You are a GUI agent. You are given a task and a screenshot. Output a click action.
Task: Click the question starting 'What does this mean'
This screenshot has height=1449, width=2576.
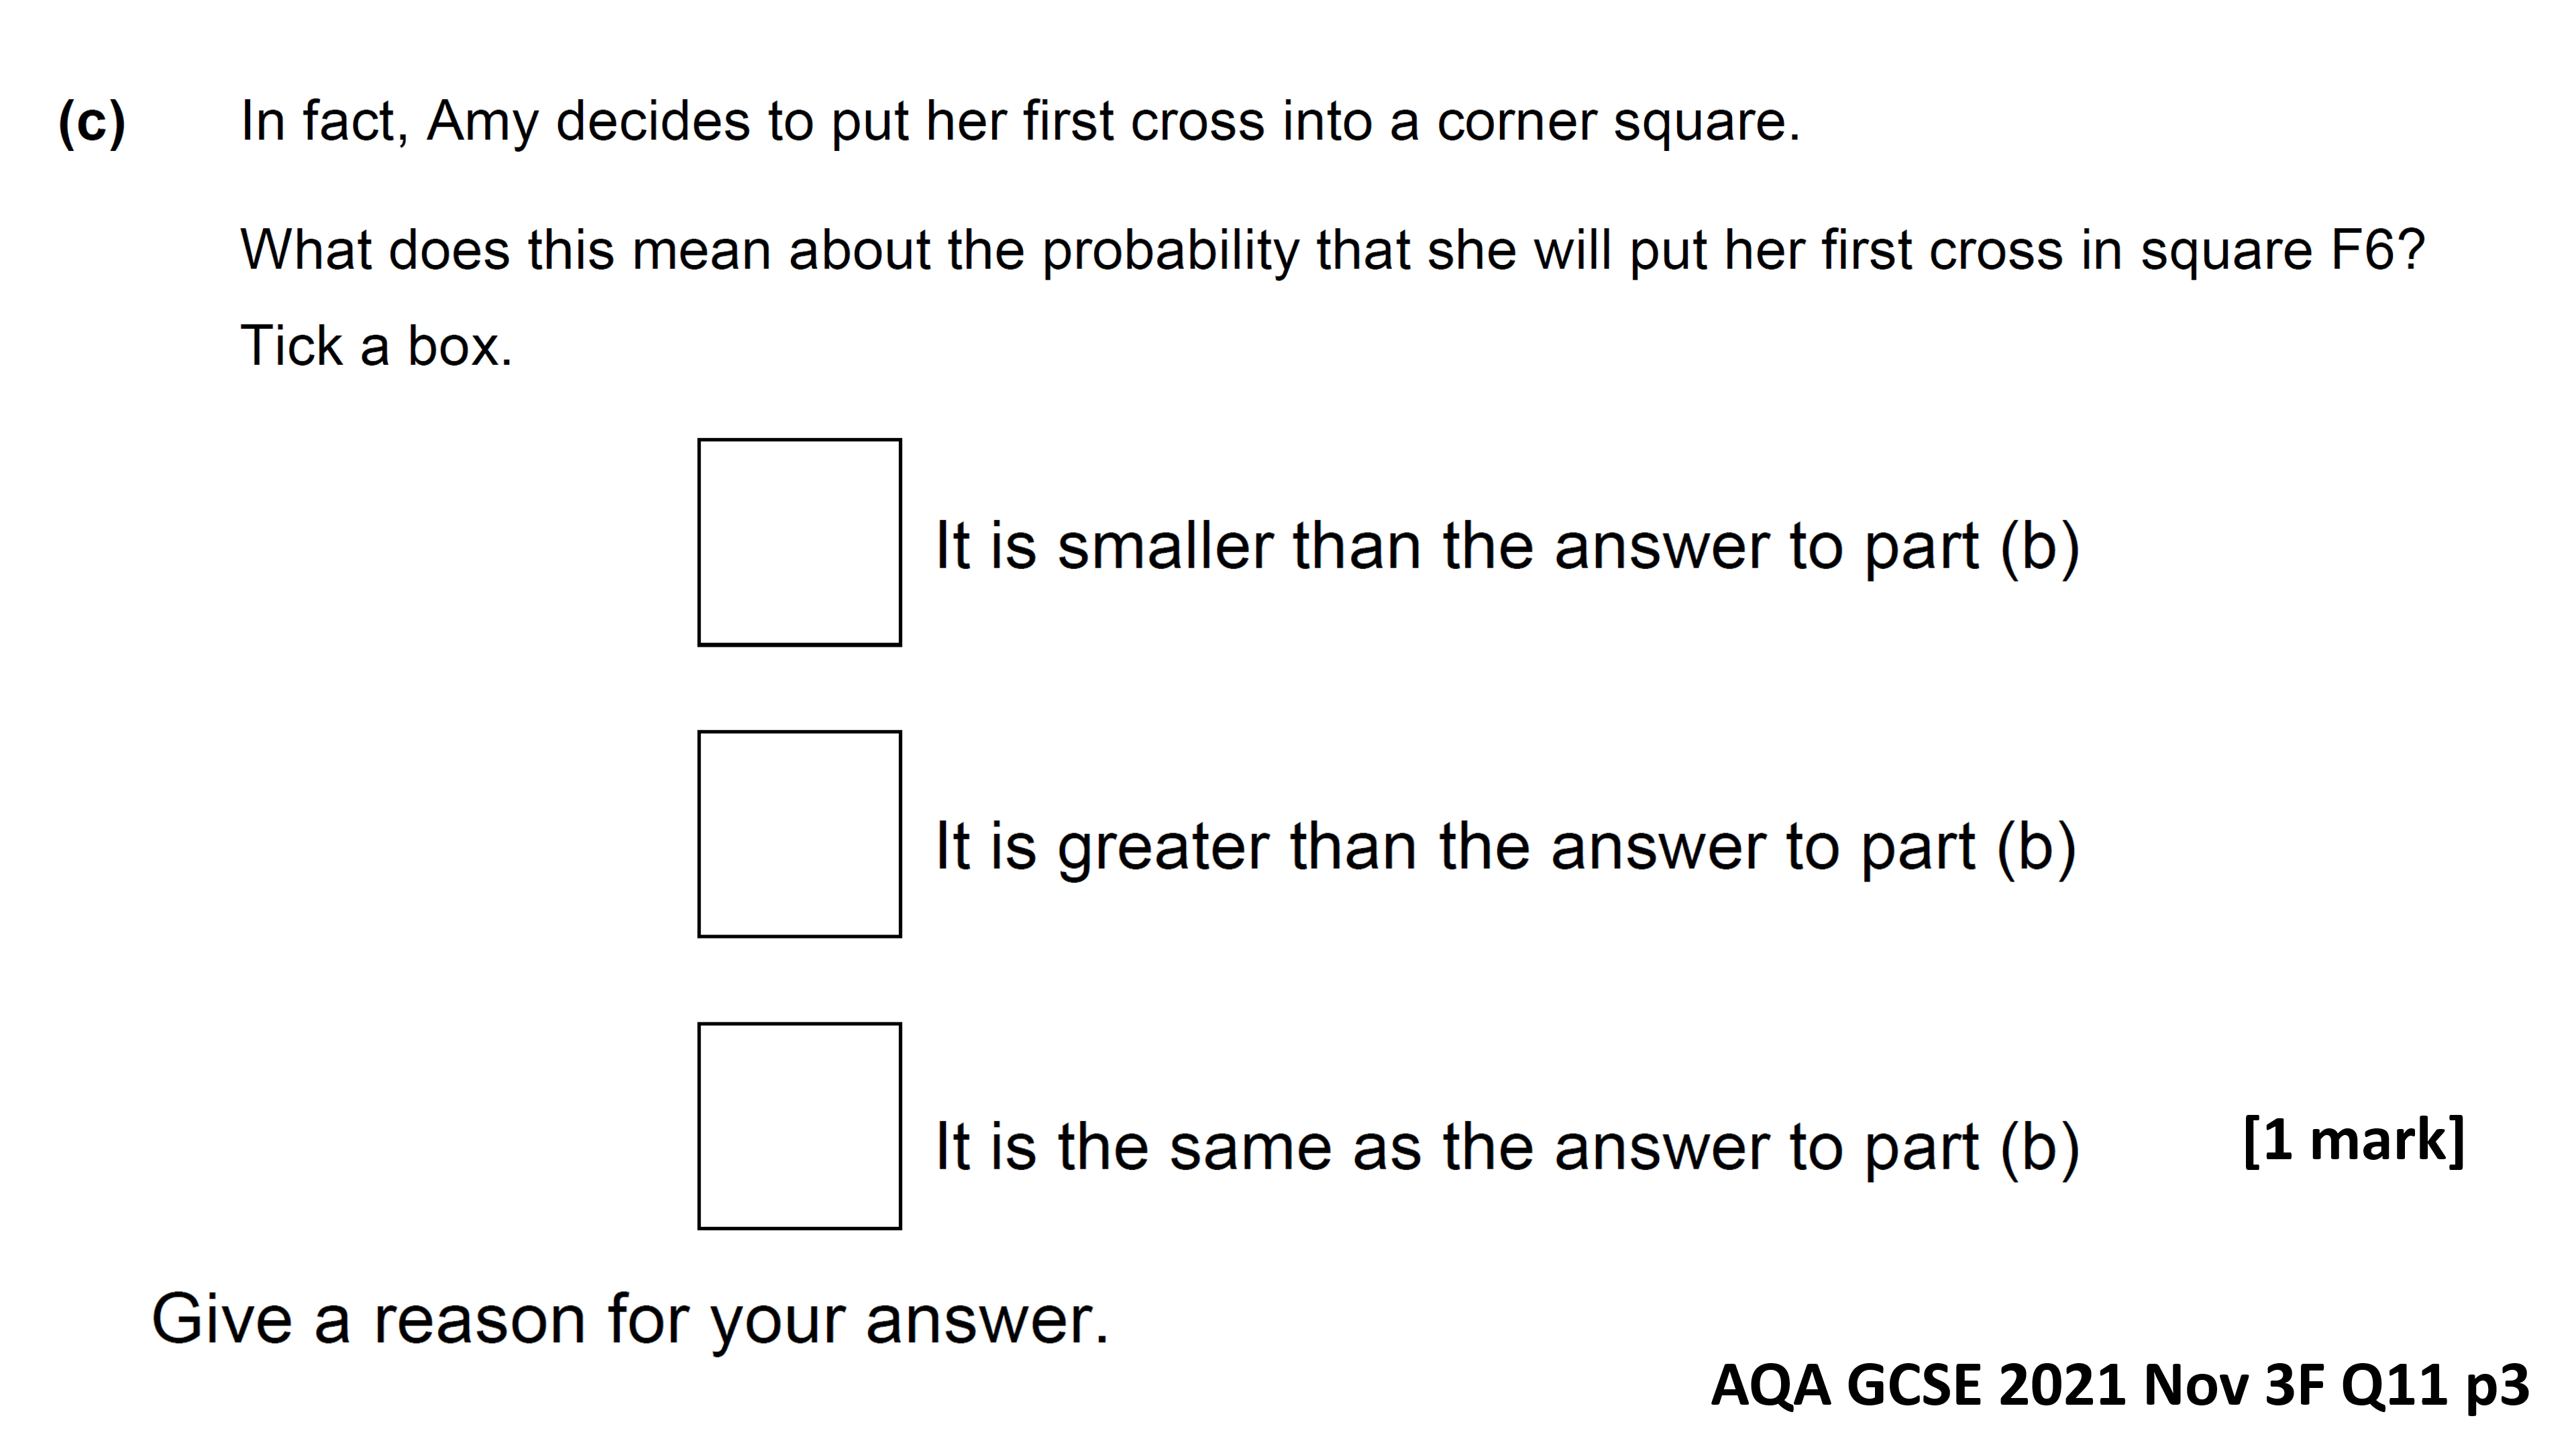(1333, 250)
